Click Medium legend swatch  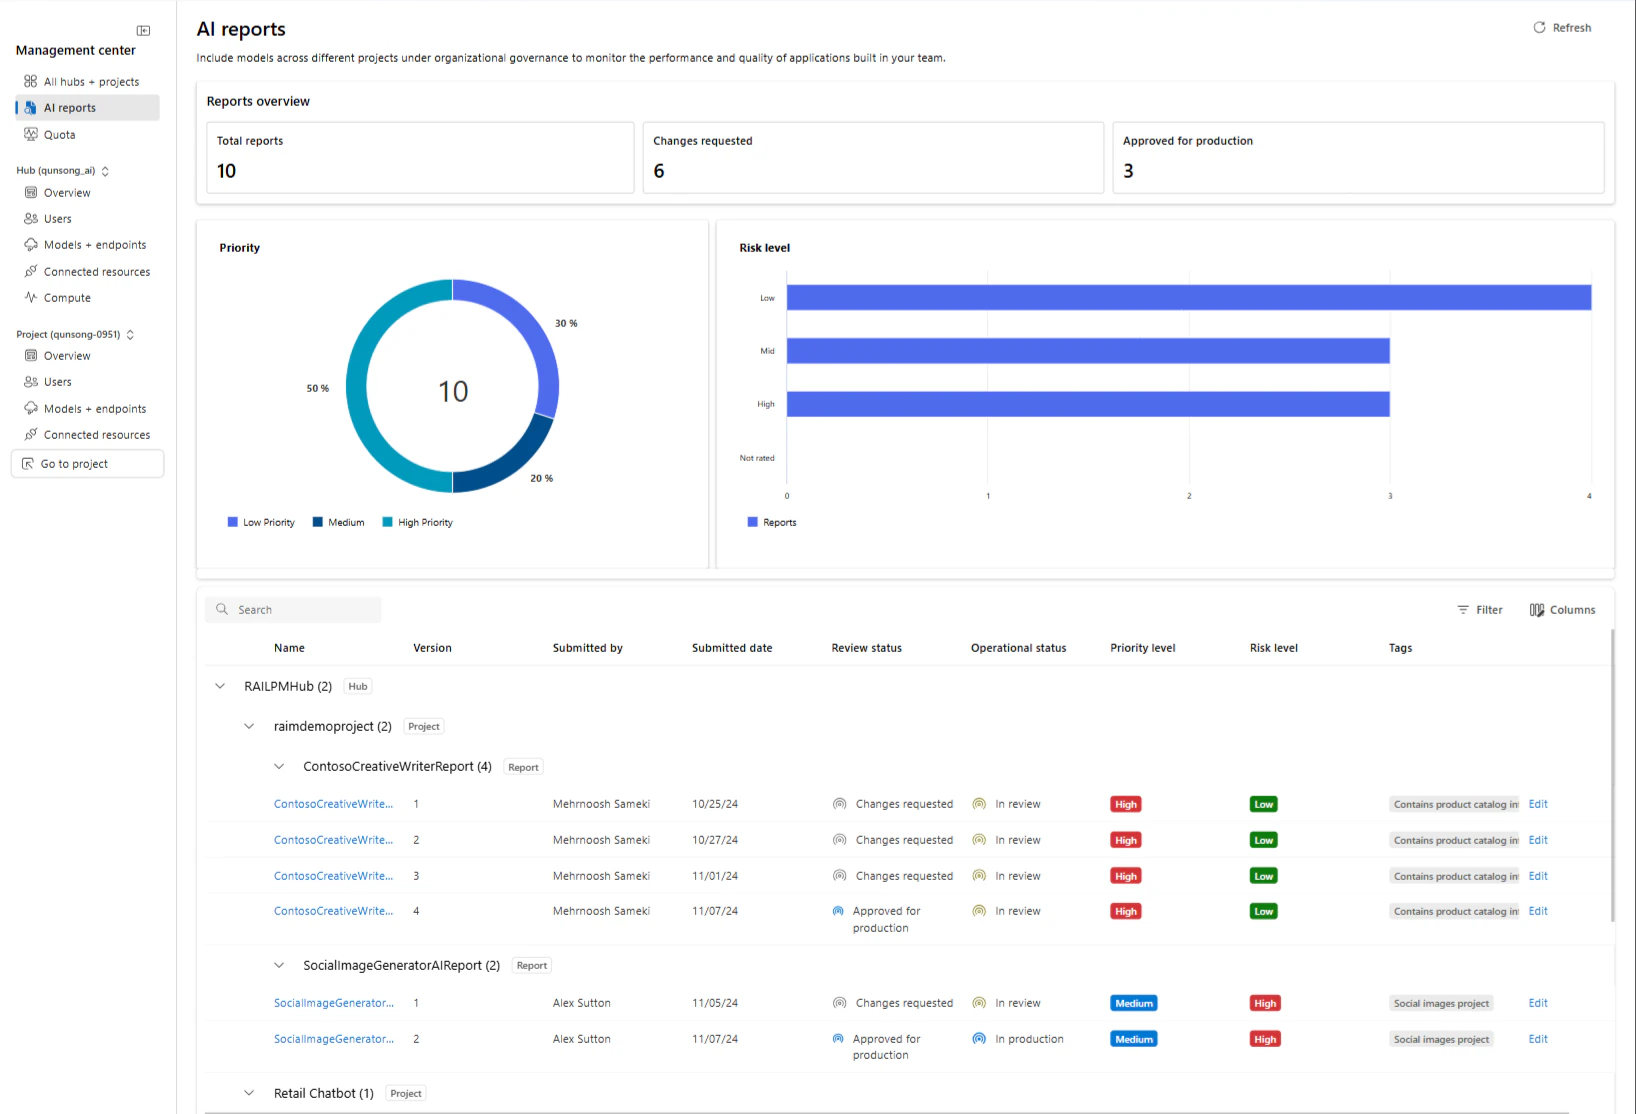tap(318, 522)
